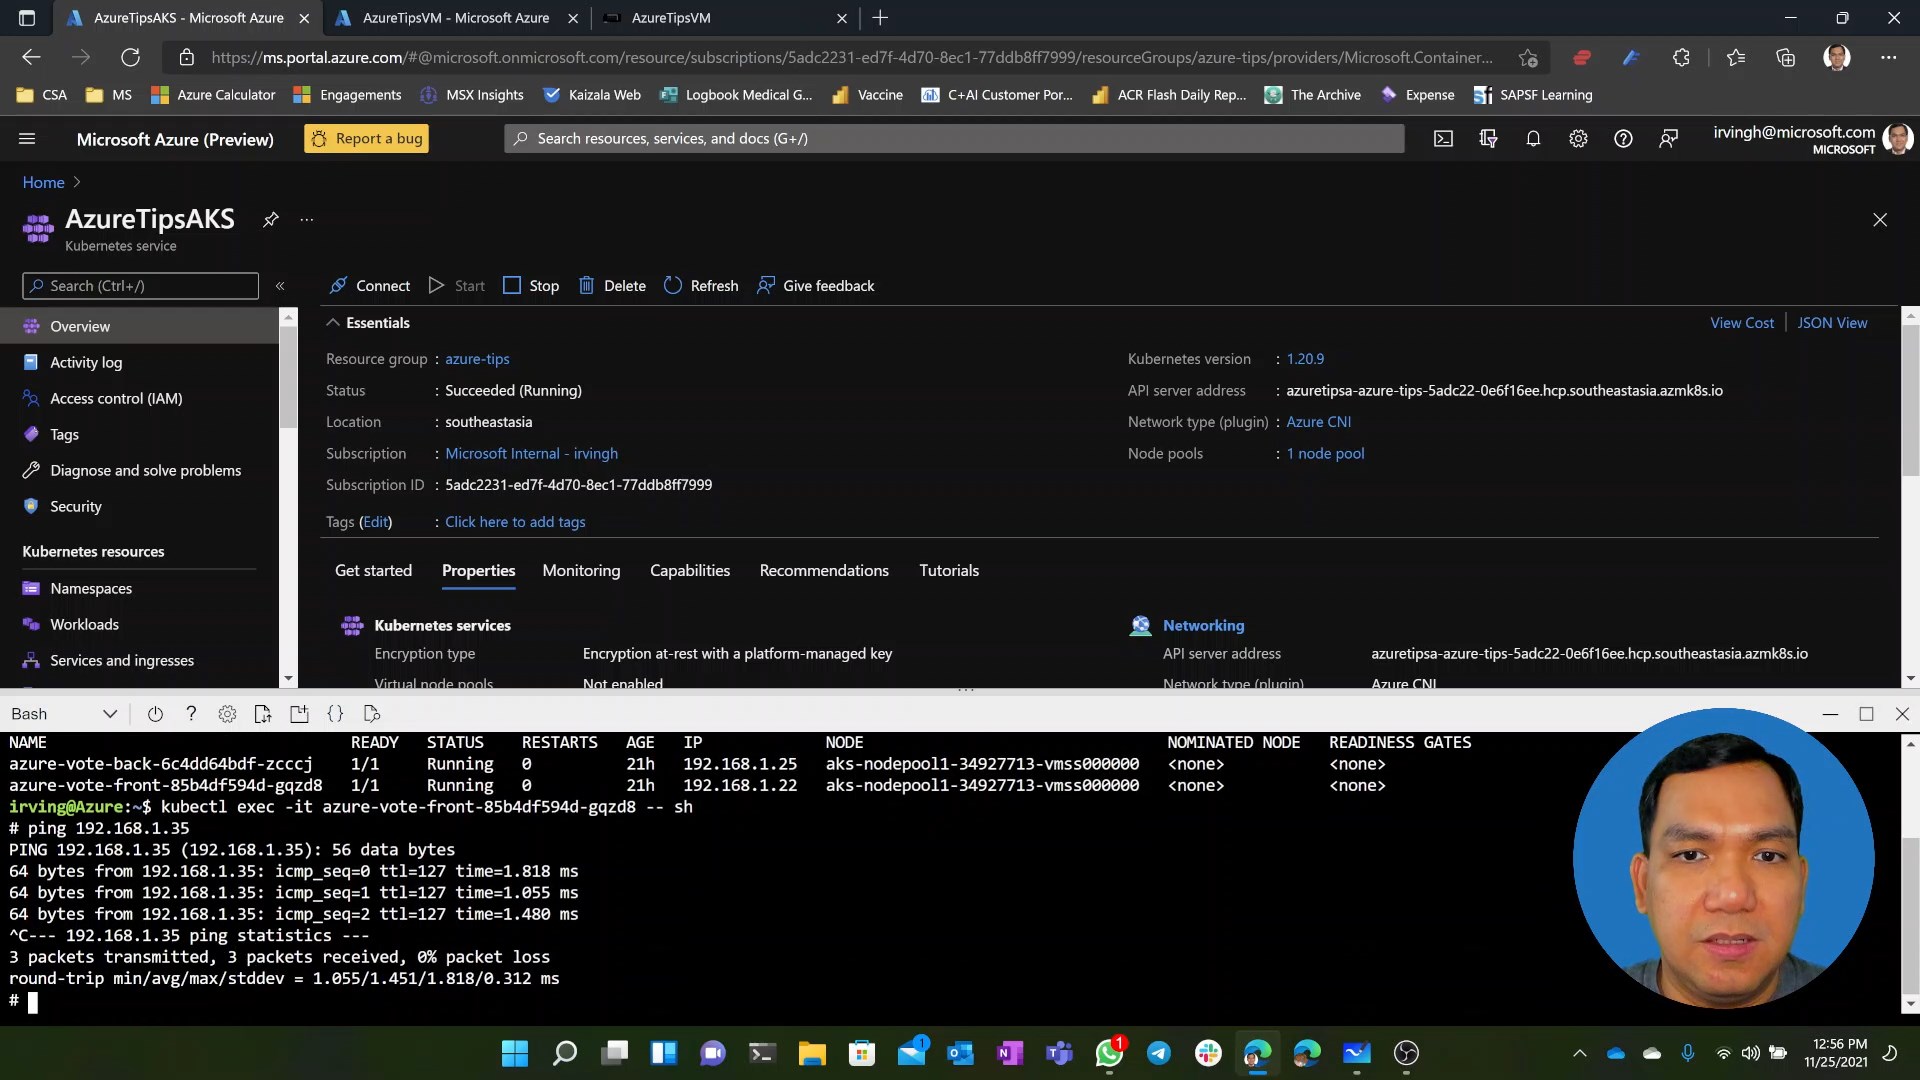Switch to Capabilities tab

[x=690, y=571]
